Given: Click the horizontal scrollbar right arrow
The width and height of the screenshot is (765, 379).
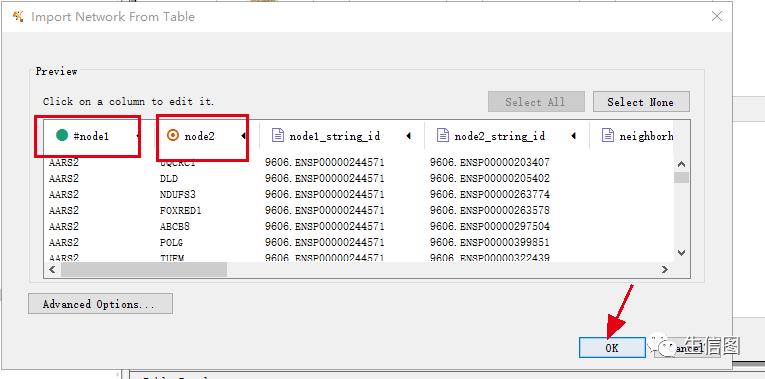Looking at the screenshot, I should (x=664, y=269).
